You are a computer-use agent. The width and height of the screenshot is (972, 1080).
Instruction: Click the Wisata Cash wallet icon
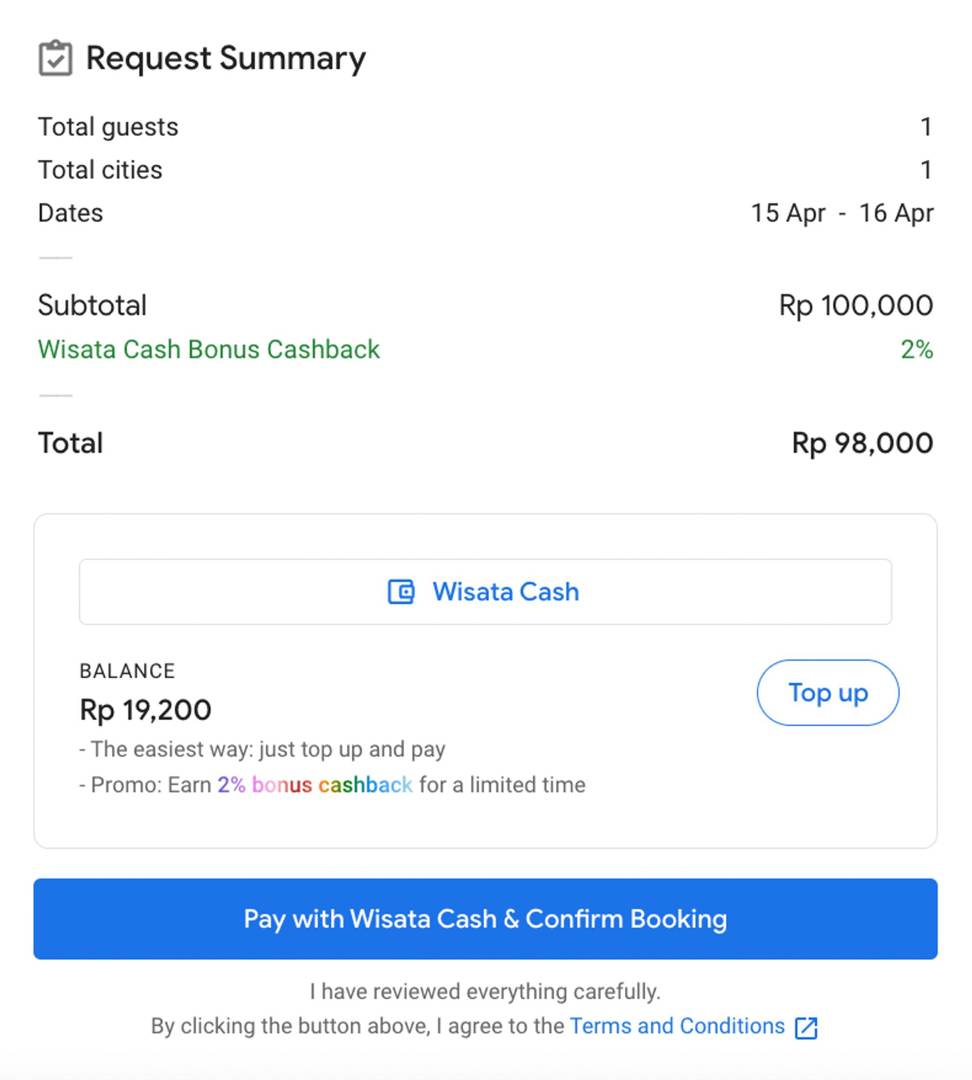click(x=401, y=592)
